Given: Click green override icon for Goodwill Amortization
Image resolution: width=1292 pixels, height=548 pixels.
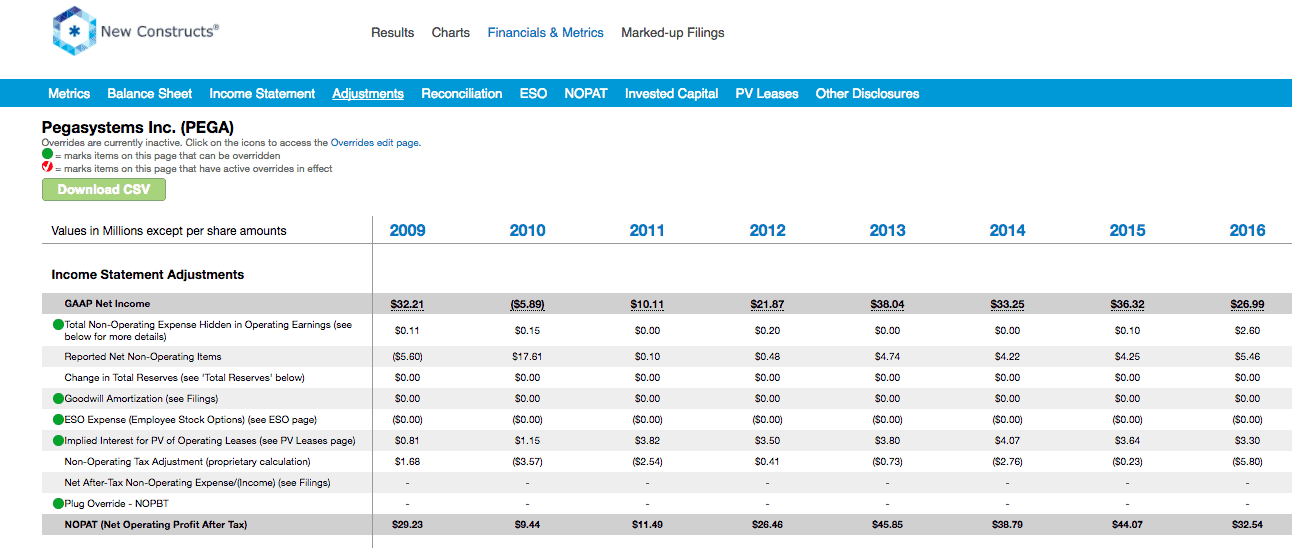Looking at the screenshot, I should (58, 399).
